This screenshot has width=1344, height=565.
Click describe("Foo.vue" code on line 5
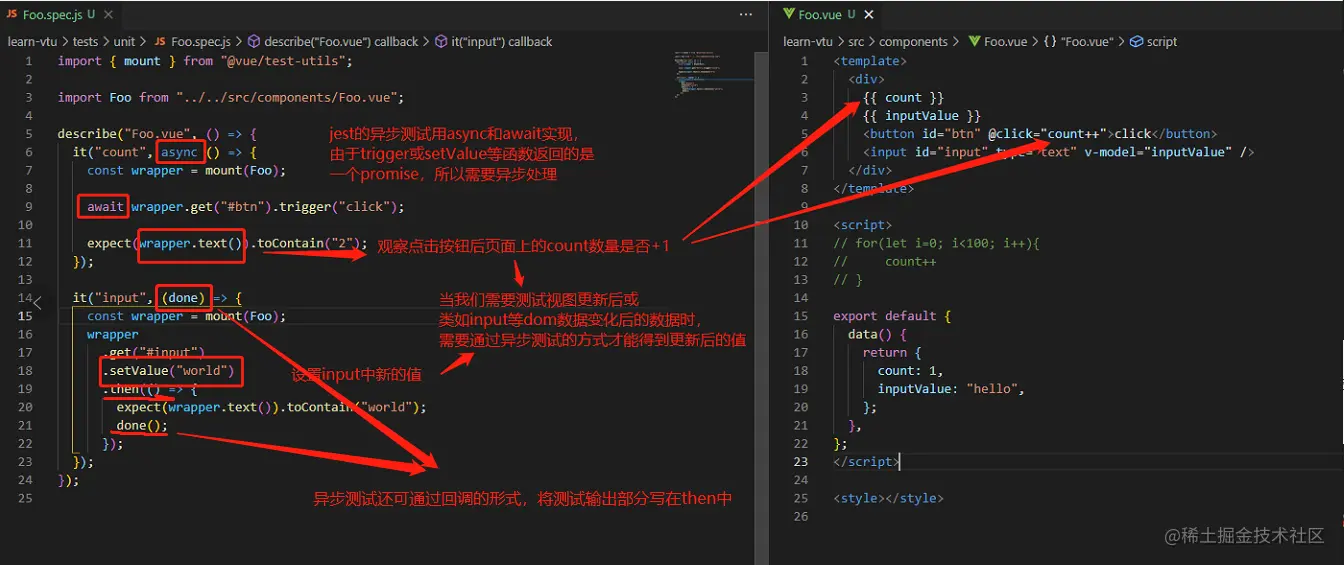click(x=158, y=134)
